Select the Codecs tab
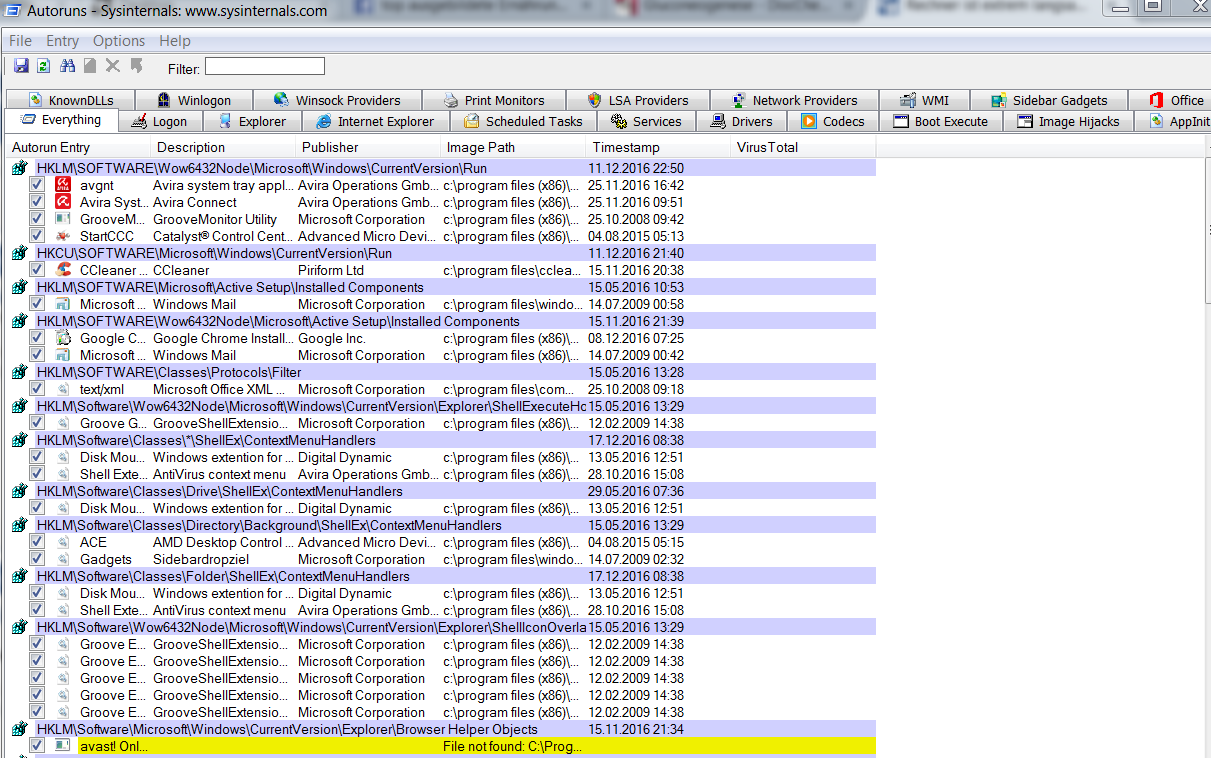Screen dimensions: 1211x758 [834, 121]
